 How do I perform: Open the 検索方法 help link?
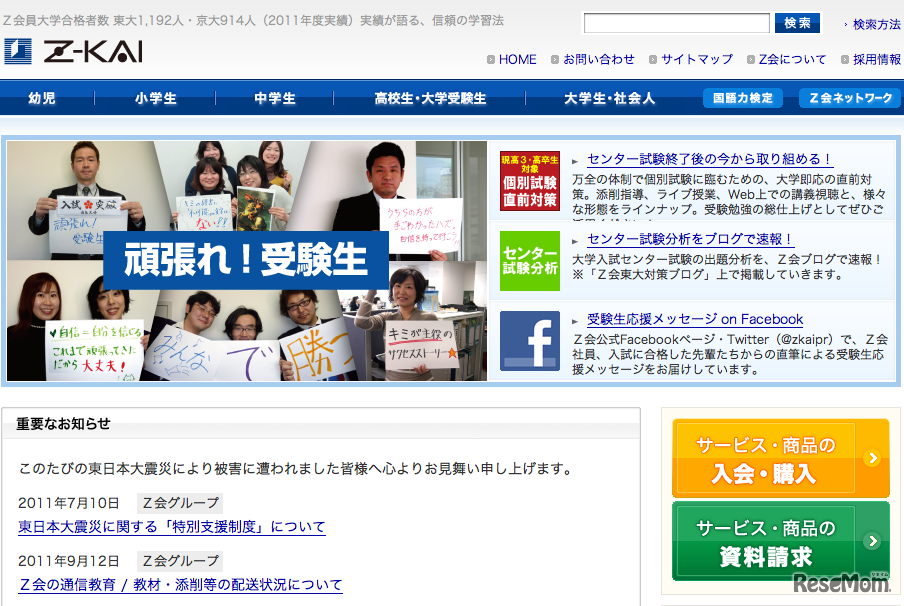(876, 24)
